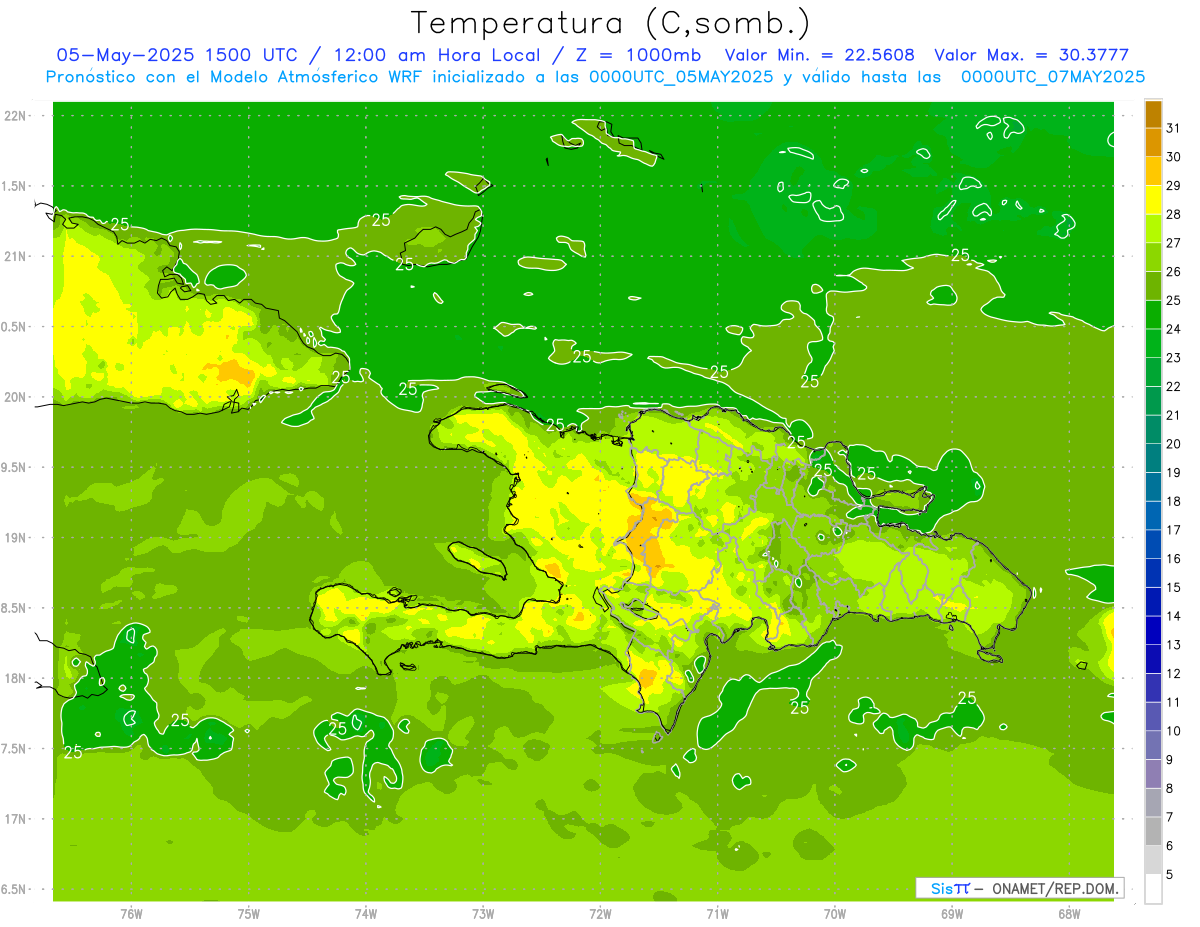This screenshot has width=1200, height=927.
Task: Click the valid-until time "0000UTC_07MAY2025"
Action: [x=1053, y=77]
